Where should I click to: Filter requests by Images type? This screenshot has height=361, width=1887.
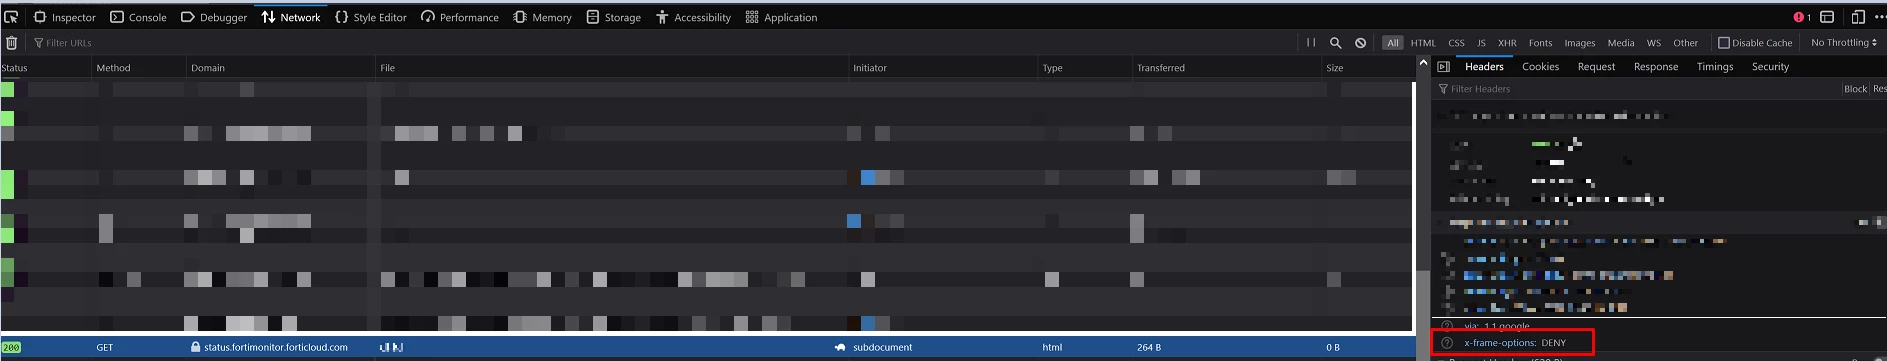pyautogui.click(x=1579, y=43)
